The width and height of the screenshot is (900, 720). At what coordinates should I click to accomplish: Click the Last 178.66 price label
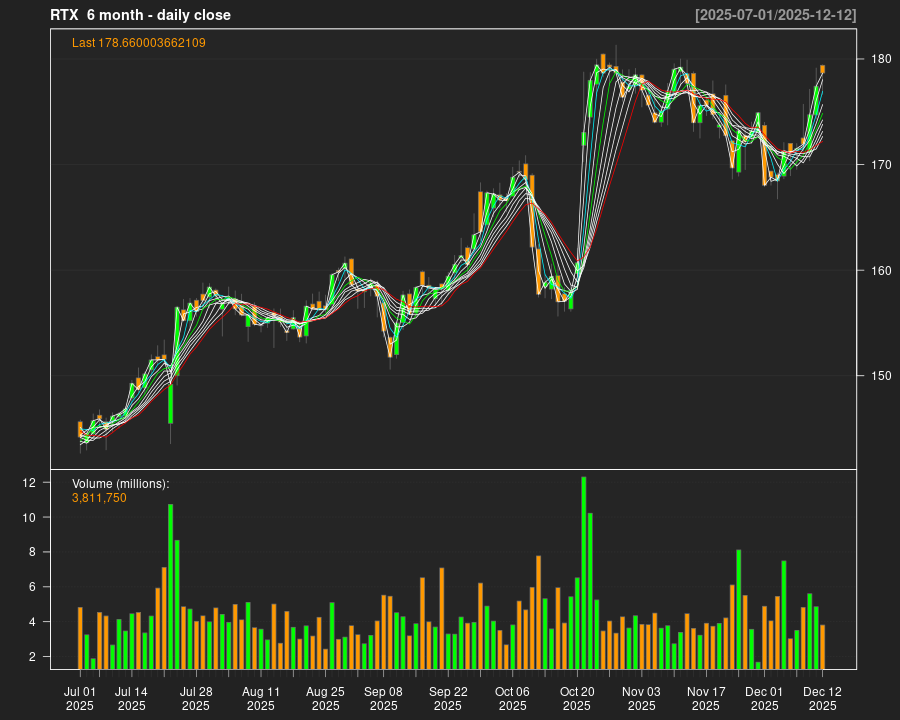[139, 43]
